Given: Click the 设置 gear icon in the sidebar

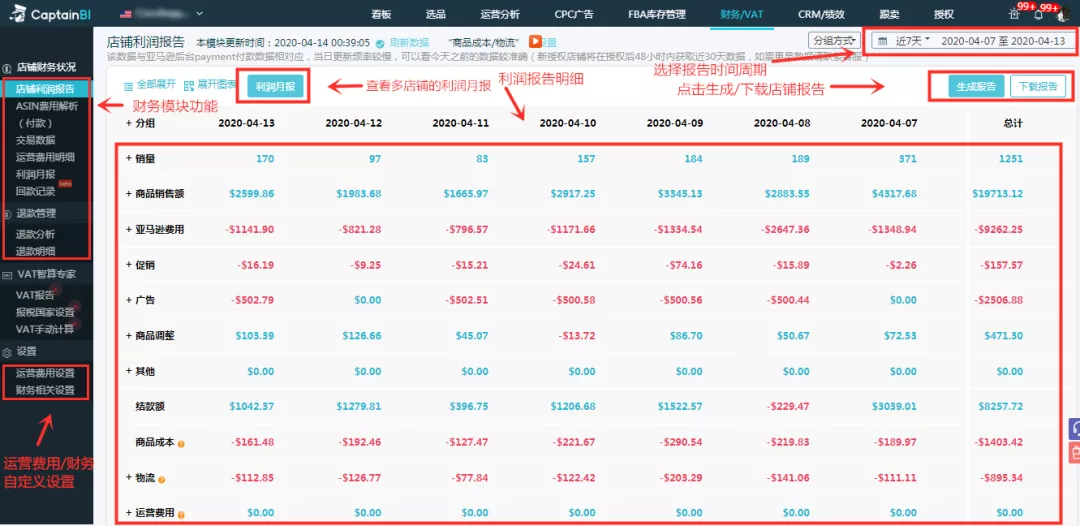Looking at the screenshot, I should coord(7,352).
